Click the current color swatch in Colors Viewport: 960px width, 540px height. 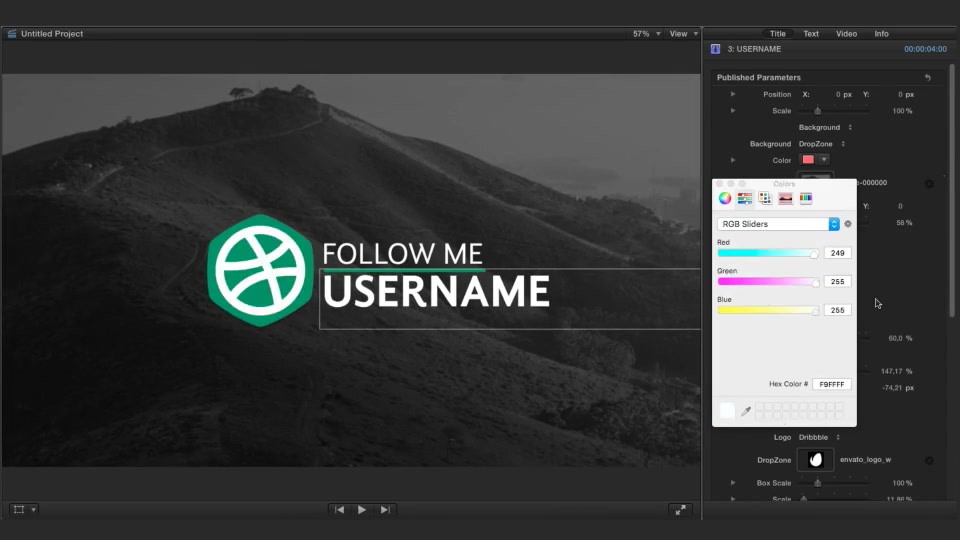click(727, 410)
